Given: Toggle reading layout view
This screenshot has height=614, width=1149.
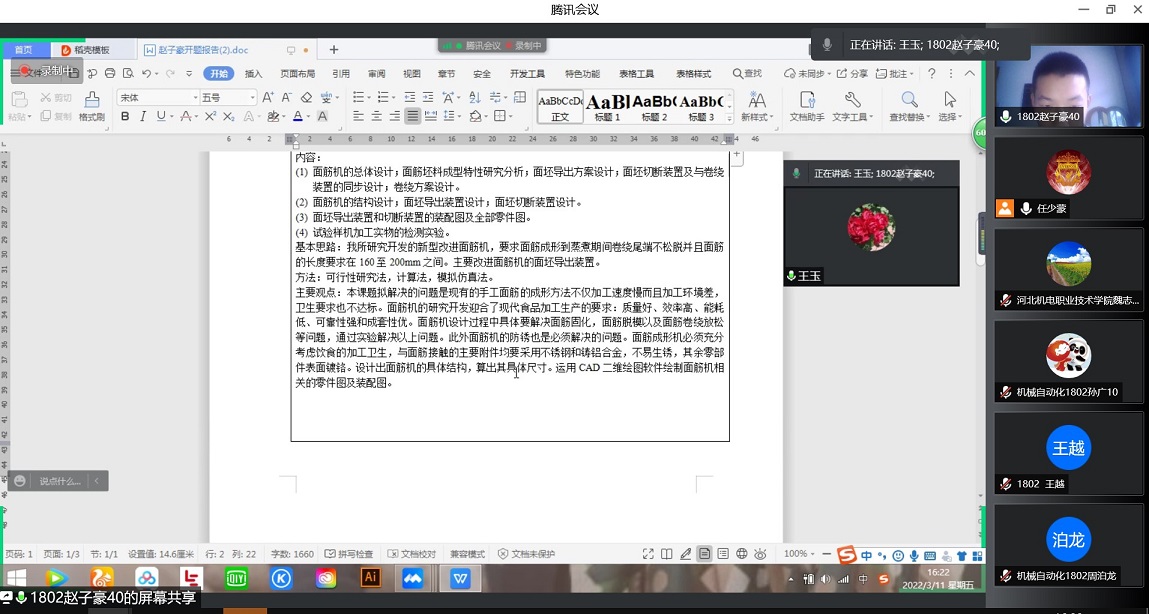Looking at the screenshot, I should [667, 554].
